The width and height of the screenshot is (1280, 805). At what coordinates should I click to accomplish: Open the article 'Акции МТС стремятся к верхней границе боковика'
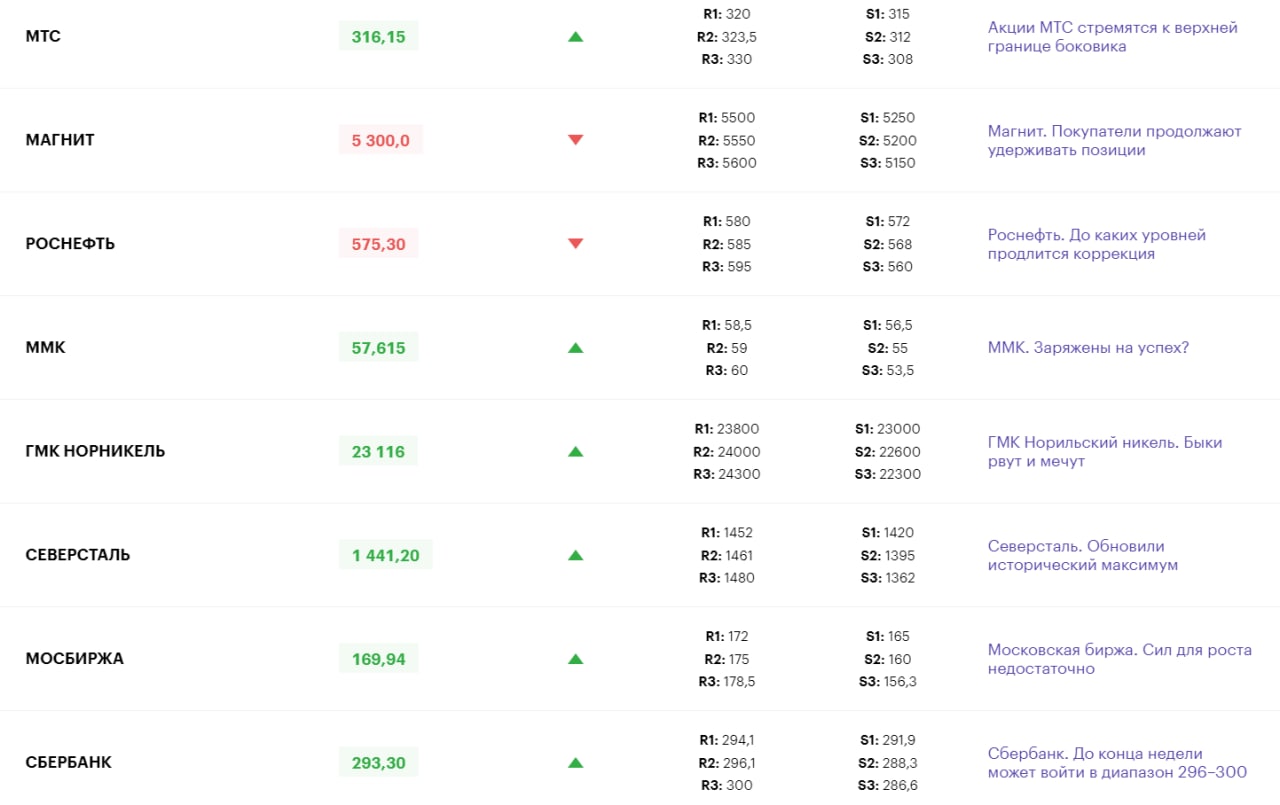pos(1112,37)
